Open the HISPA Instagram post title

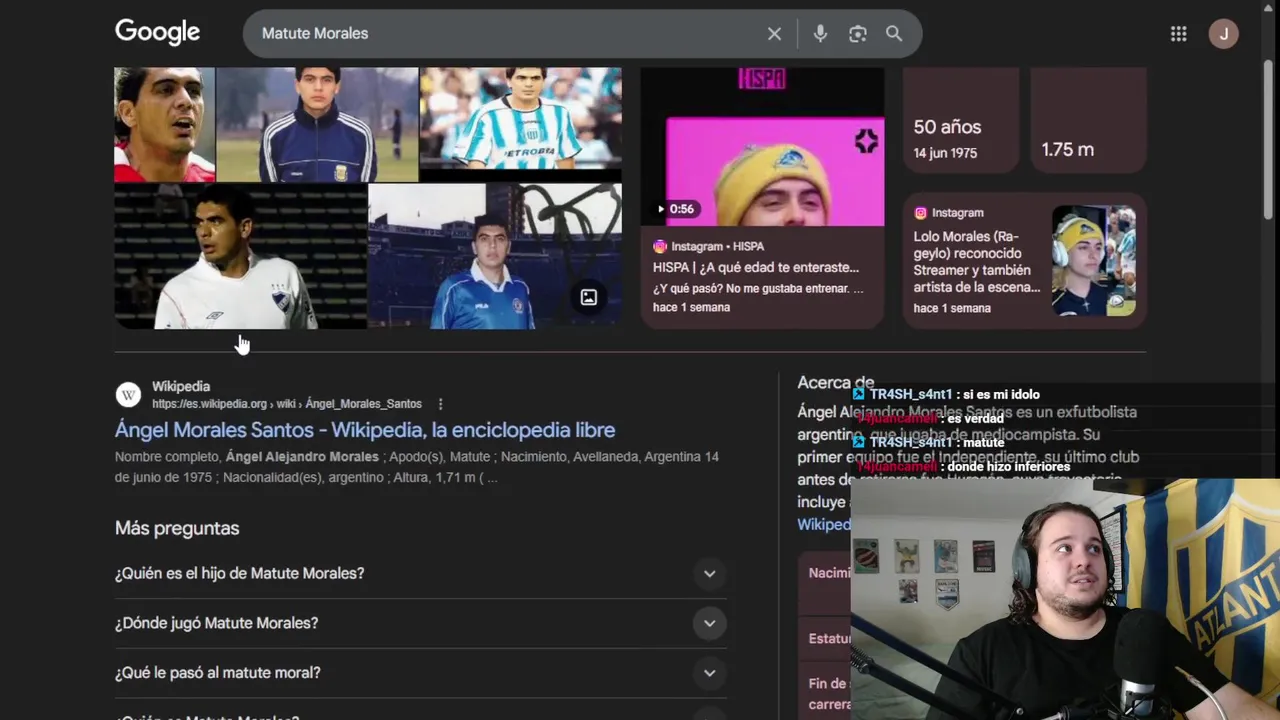click(756, 268)
